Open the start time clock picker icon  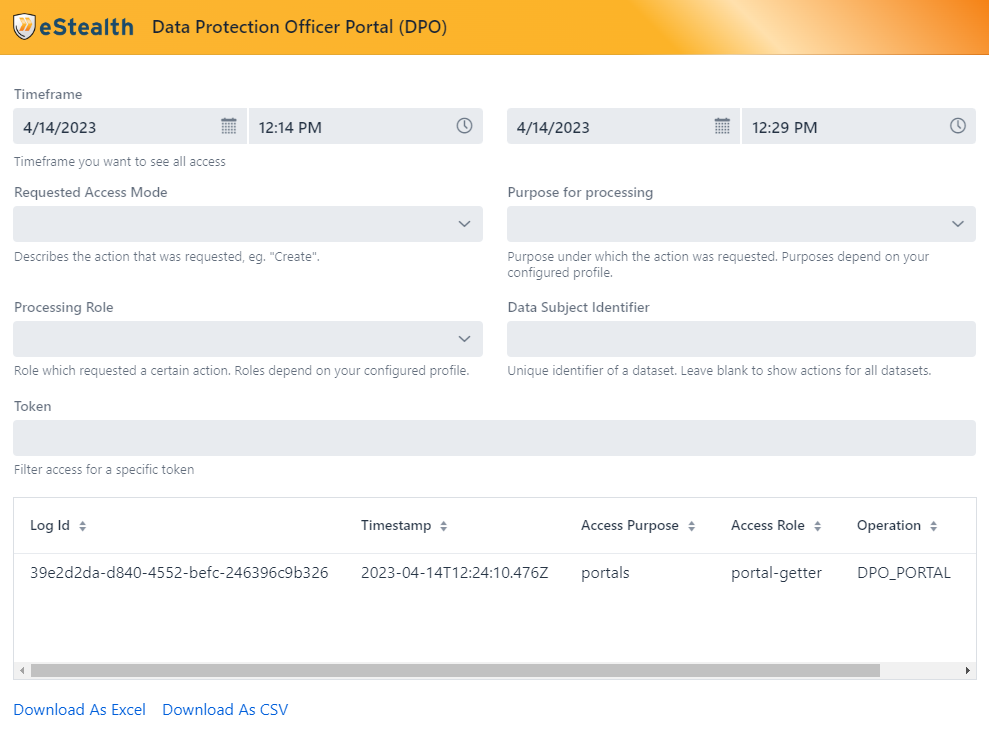pyautogui.click(x=464, y=126)
